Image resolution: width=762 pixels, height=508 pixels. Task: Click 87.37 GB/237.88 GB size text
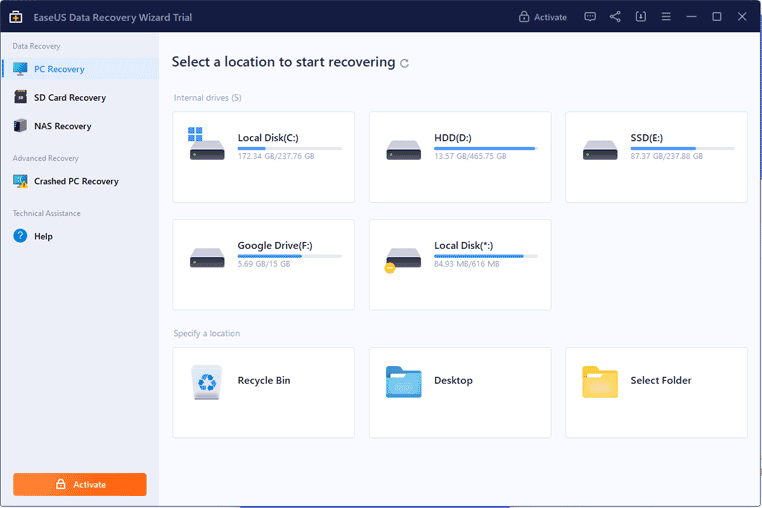667,157
